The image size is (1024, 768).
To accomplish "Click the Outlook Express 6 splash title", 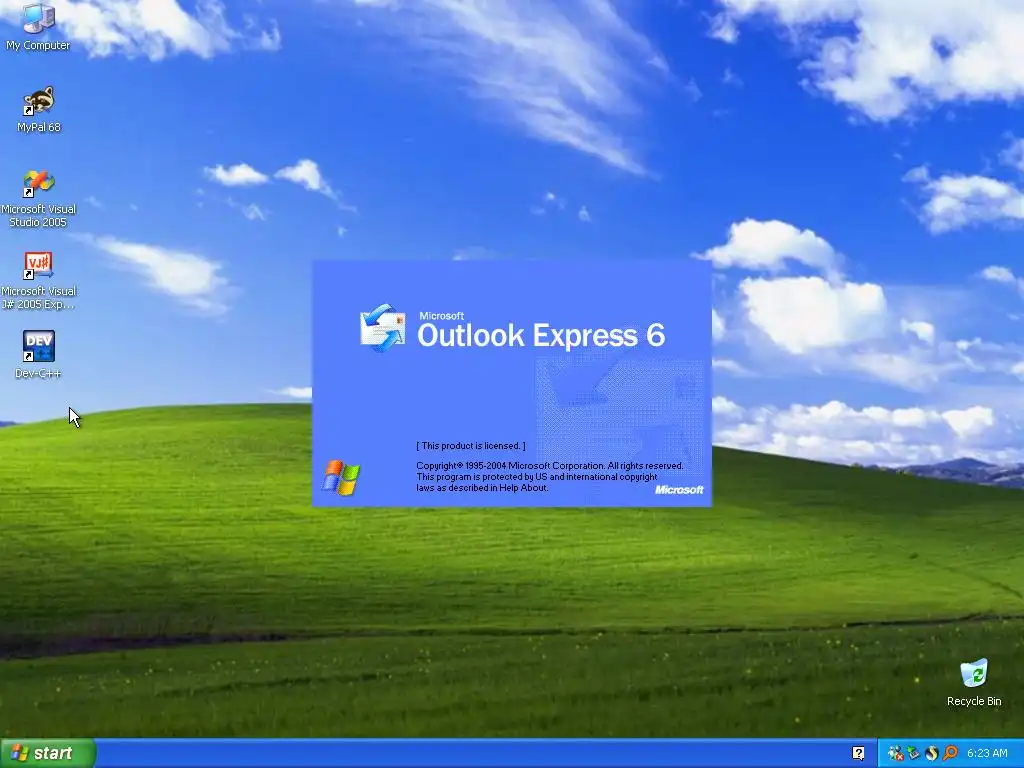I will (x=541, y=334).
